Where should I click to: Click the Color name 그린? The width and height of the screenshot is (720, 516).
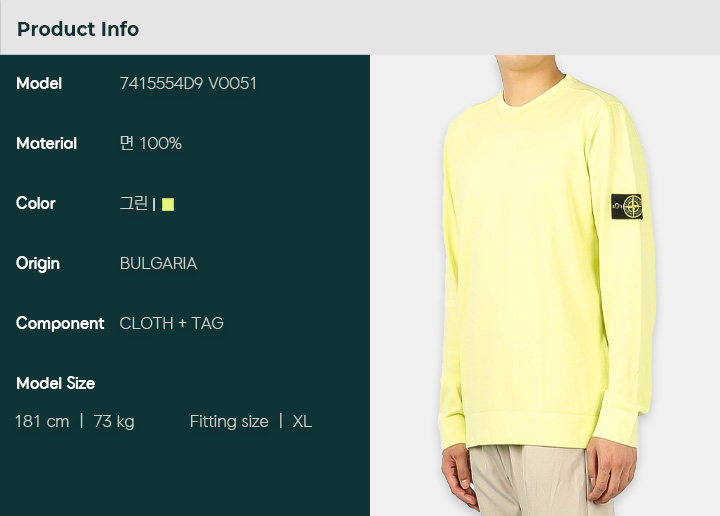point(134,203)
